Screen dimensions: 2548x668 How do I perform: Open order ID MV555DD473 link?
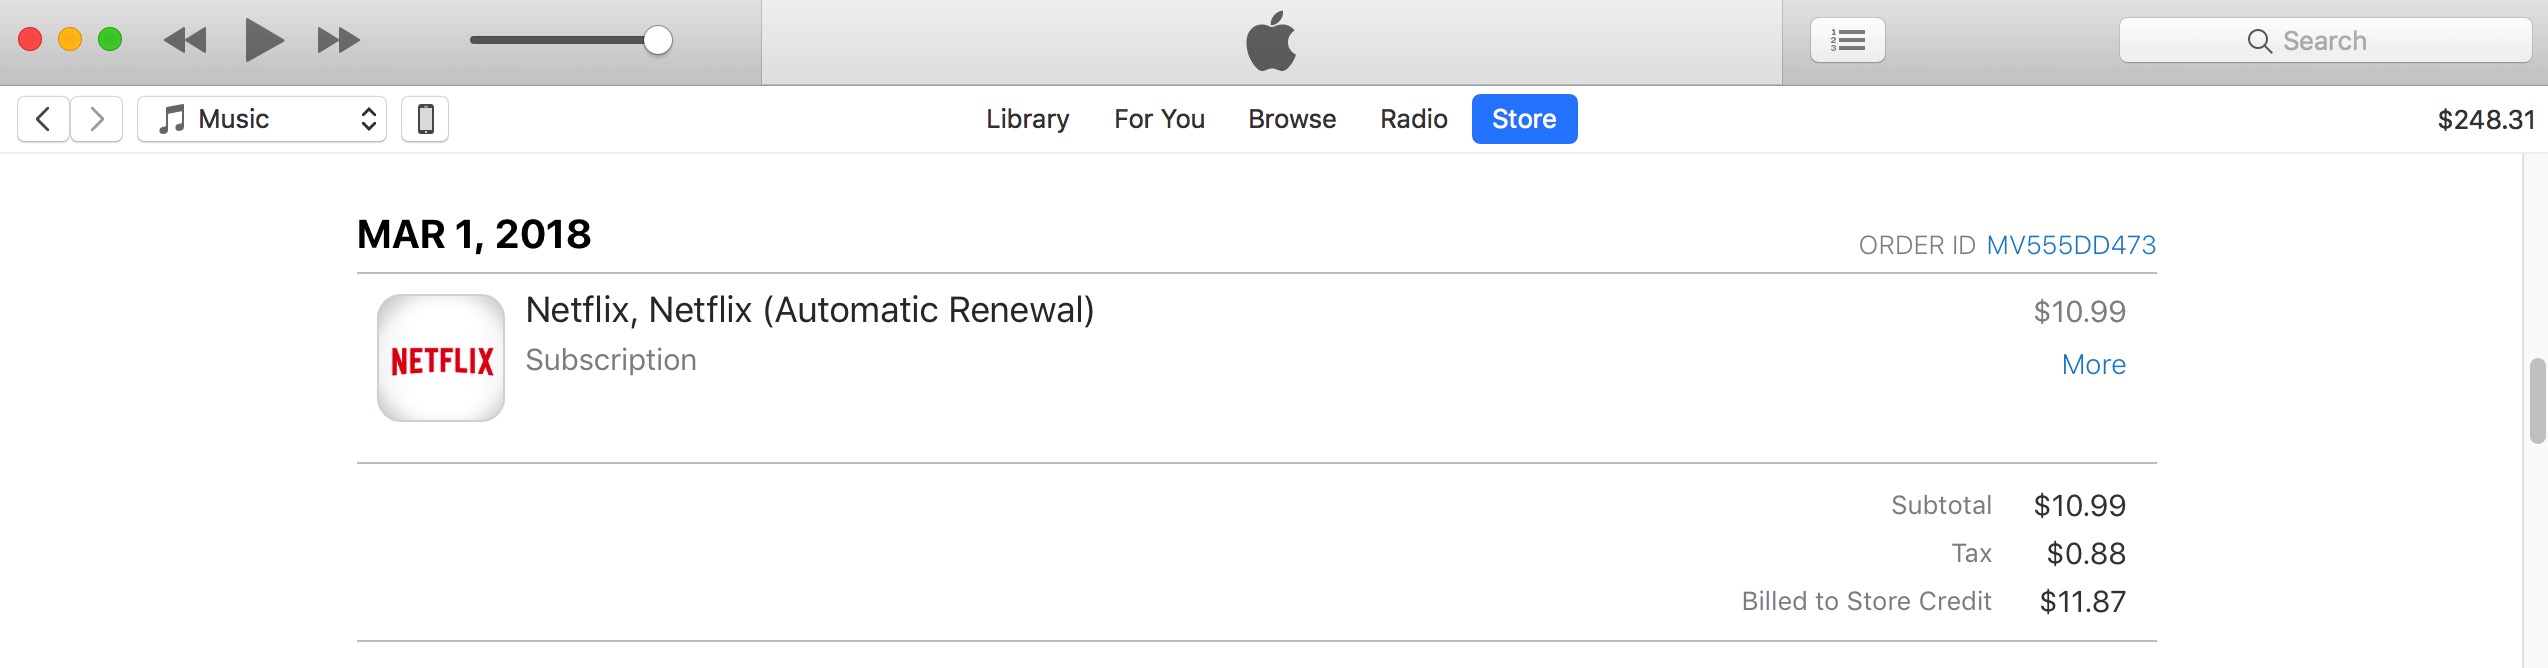coord(2070,245)
